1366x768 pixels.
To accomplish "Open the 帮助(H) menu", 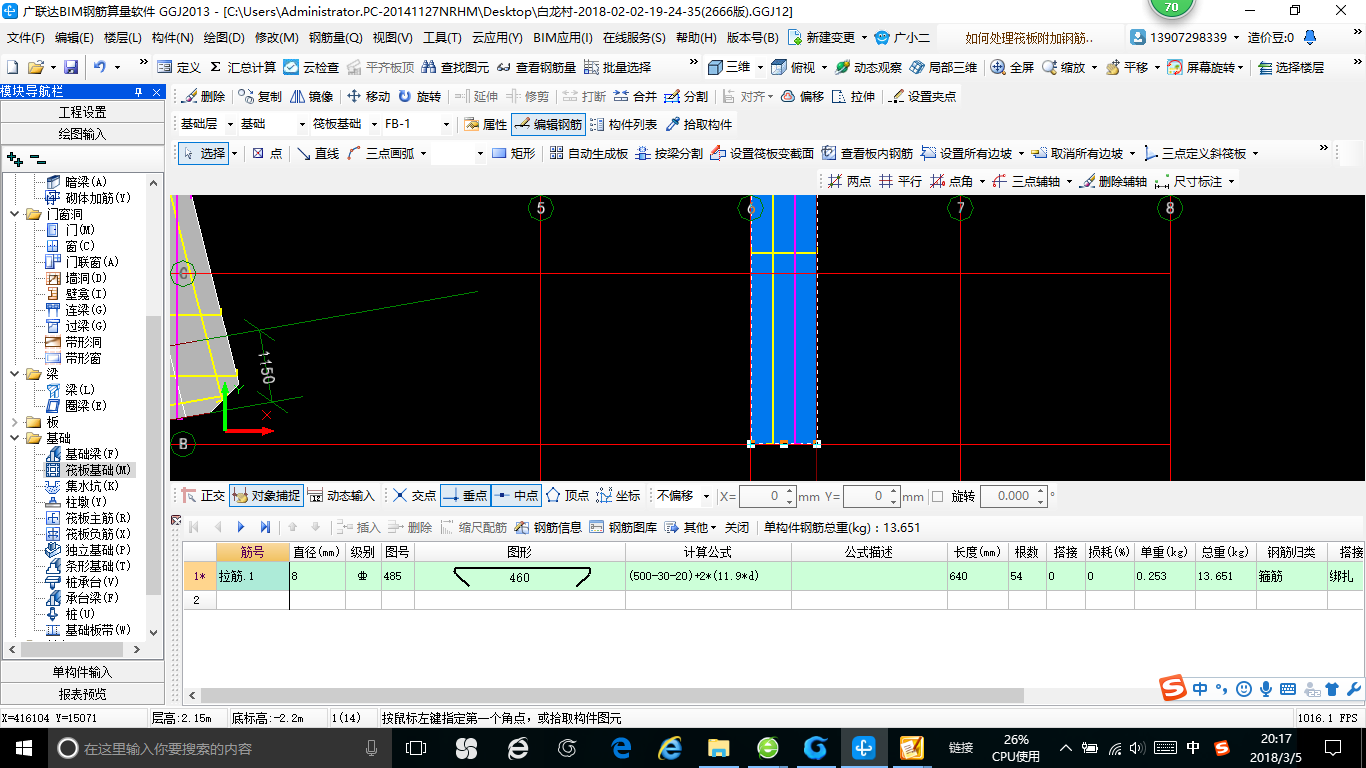I will click(696, 38).
